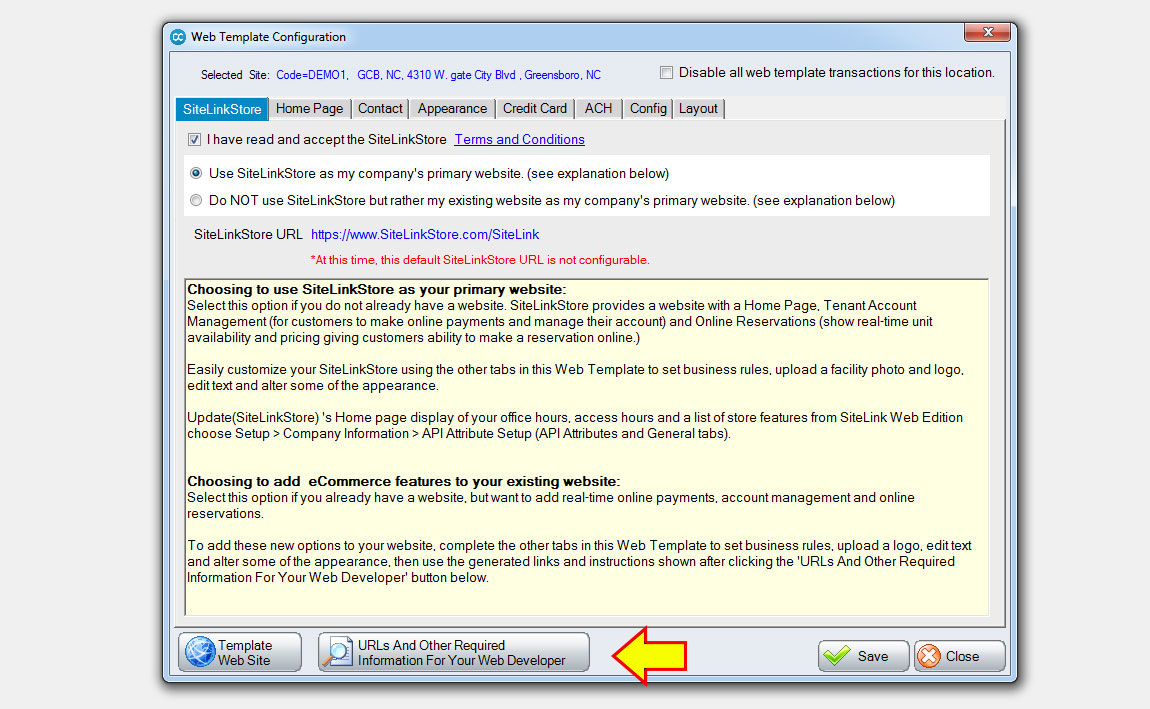Open the SiteLinkStore URL link
Image resolution: width=1150 pixels, height=709 pixels.
[x=425, y=235]
